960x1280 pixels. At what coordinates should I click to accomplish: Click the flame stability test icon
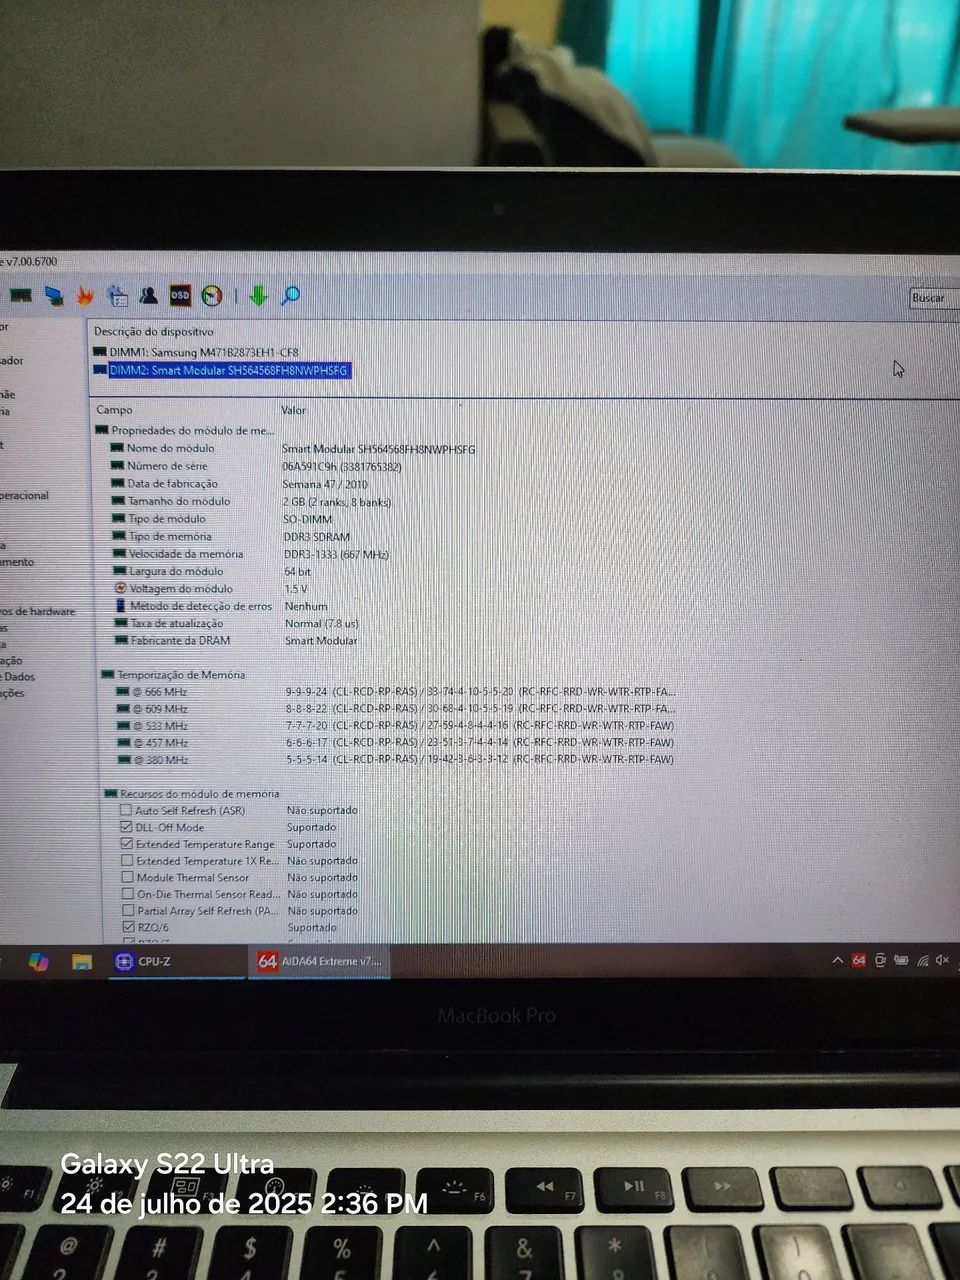coord(86,296)
